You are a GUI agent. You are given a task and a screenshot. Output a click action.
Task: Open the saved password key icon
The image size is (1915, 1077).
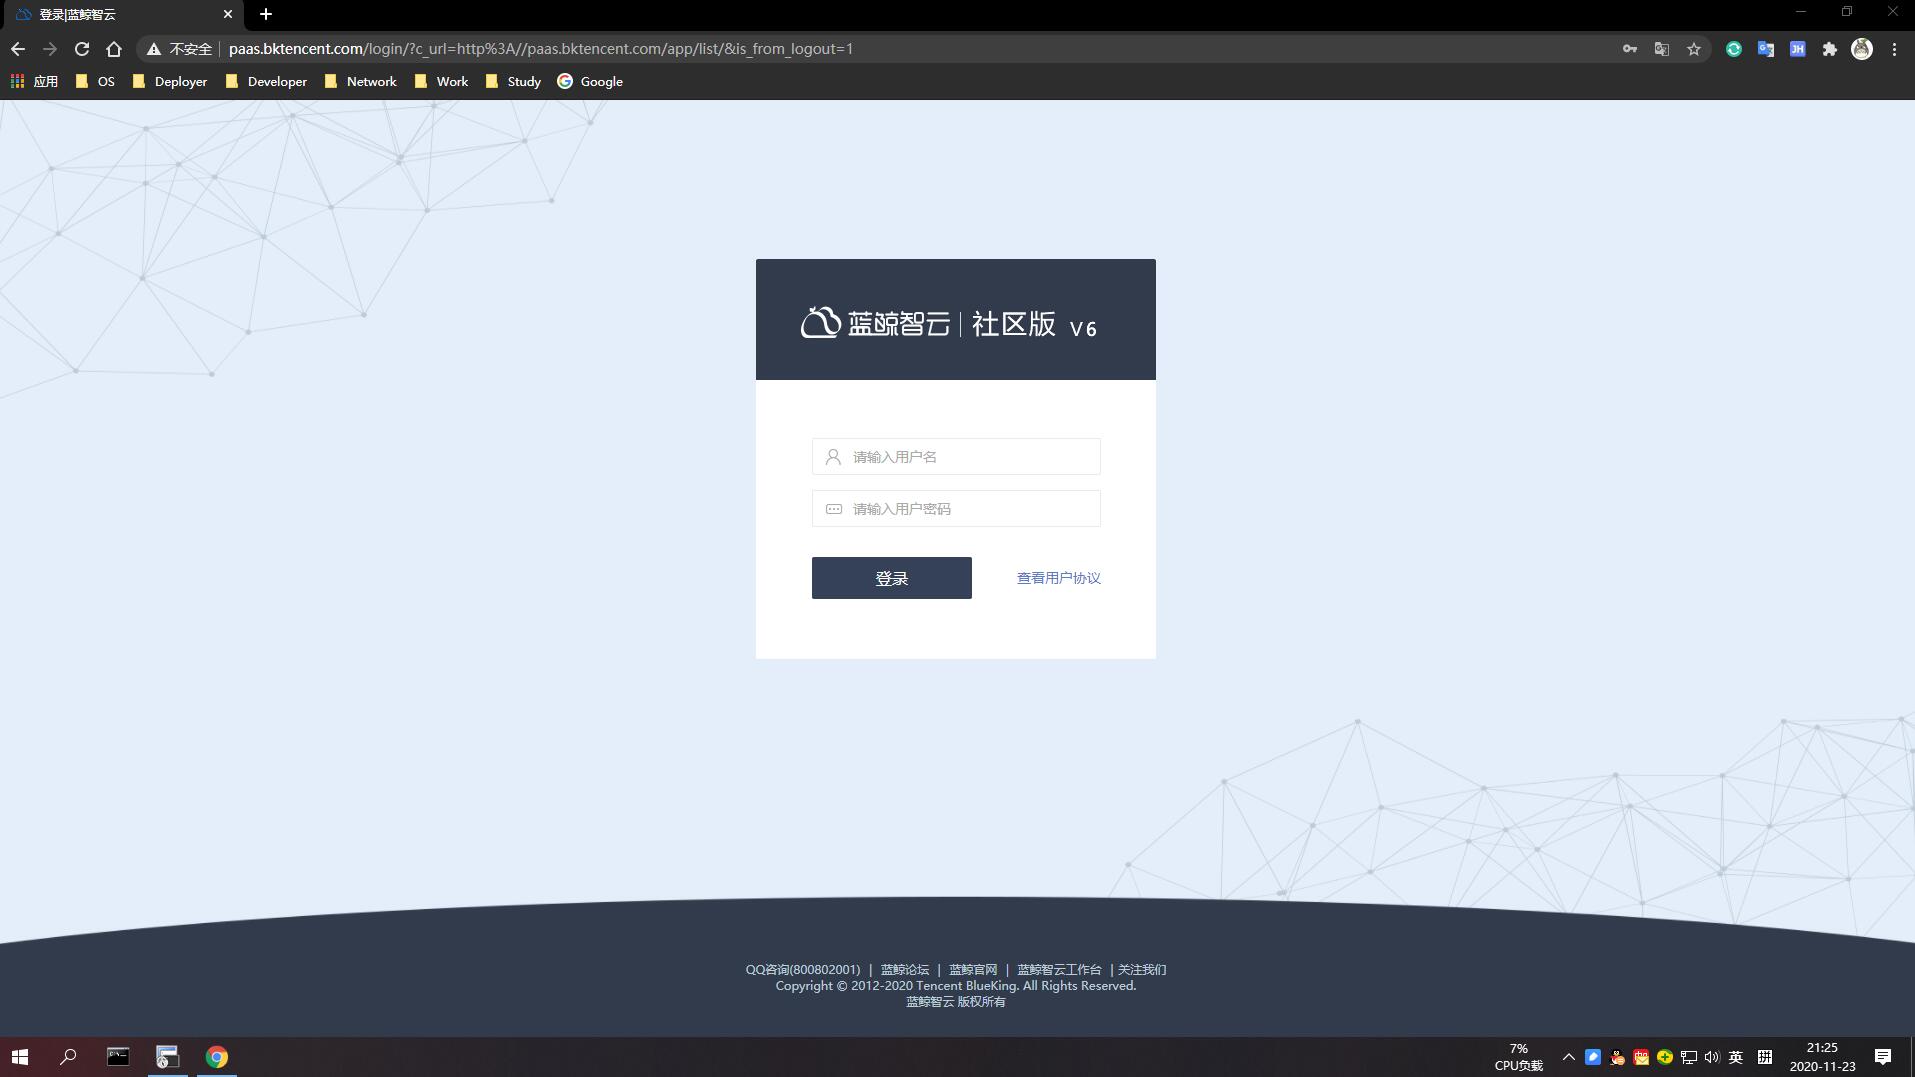tap(1630, 49)
